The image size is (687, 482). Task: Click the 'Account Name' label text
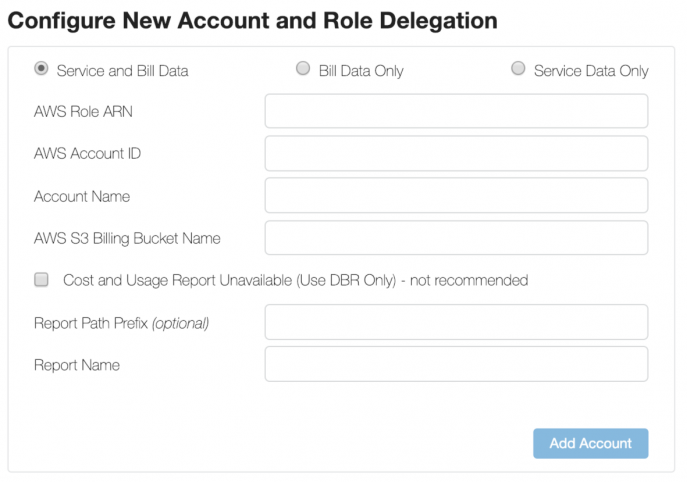click(82, 196)
